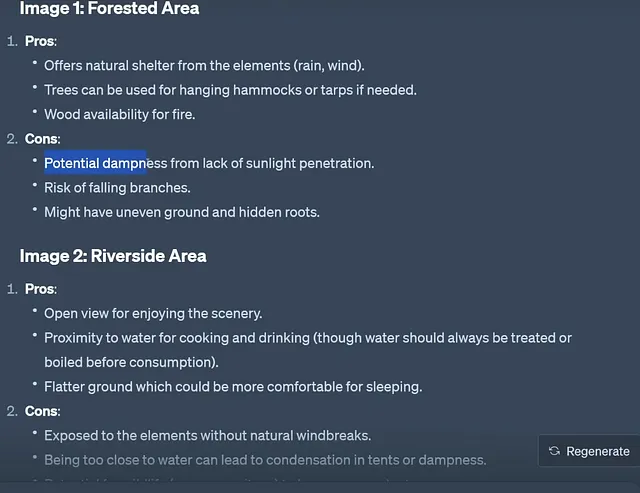Click the 'Cons:' label under Forested Area

pyautogui.click(x=42, y=139)
